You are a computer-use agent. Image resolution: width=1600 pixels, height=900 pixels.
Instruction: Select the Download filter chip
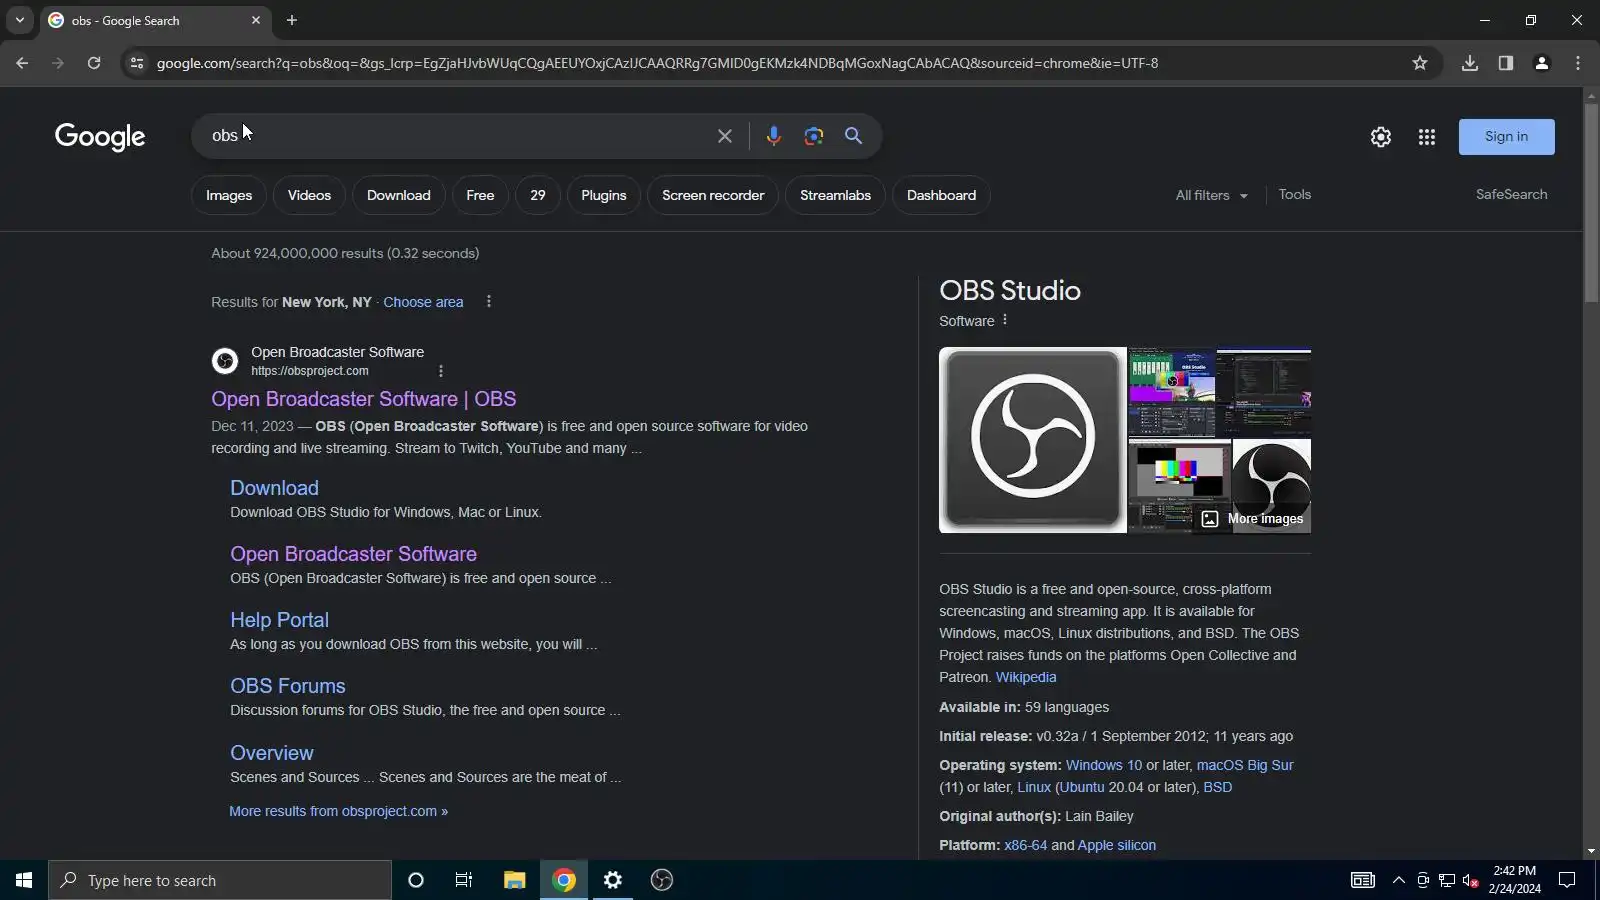point(399,195)
